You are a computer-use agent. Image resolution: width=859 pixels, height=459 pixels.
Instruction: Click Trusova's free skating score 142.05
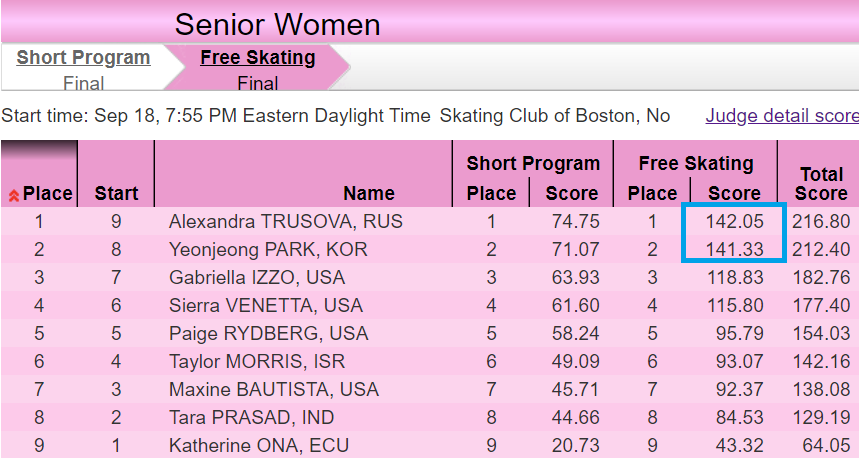[734, 221]
